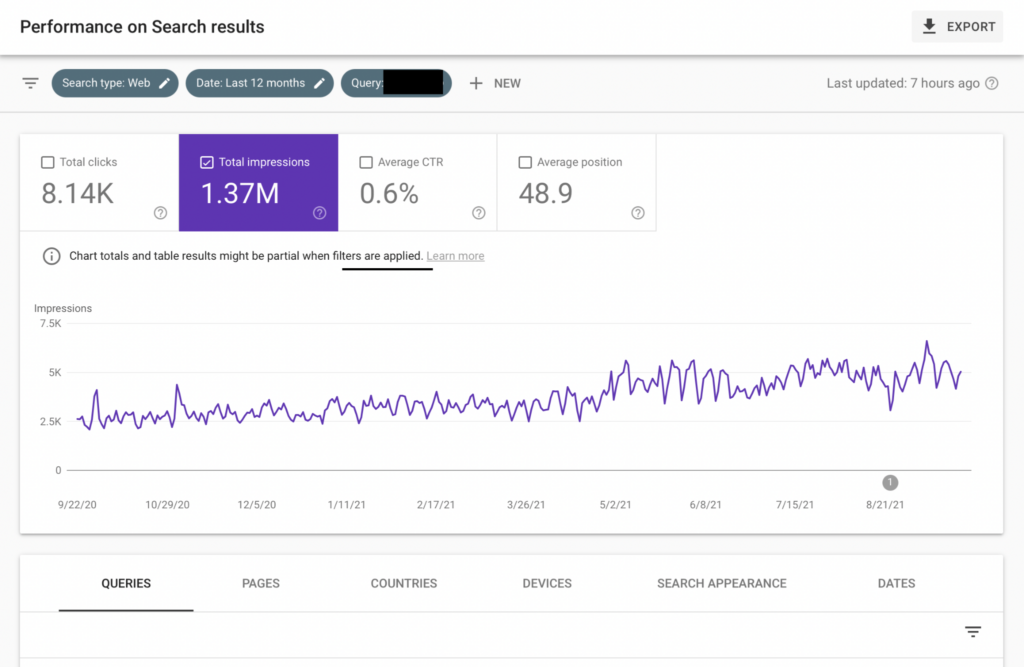Edit the Date: Last 12 months pencil
The height and width of the screenshot is (667, 1024).
point(319,83)
